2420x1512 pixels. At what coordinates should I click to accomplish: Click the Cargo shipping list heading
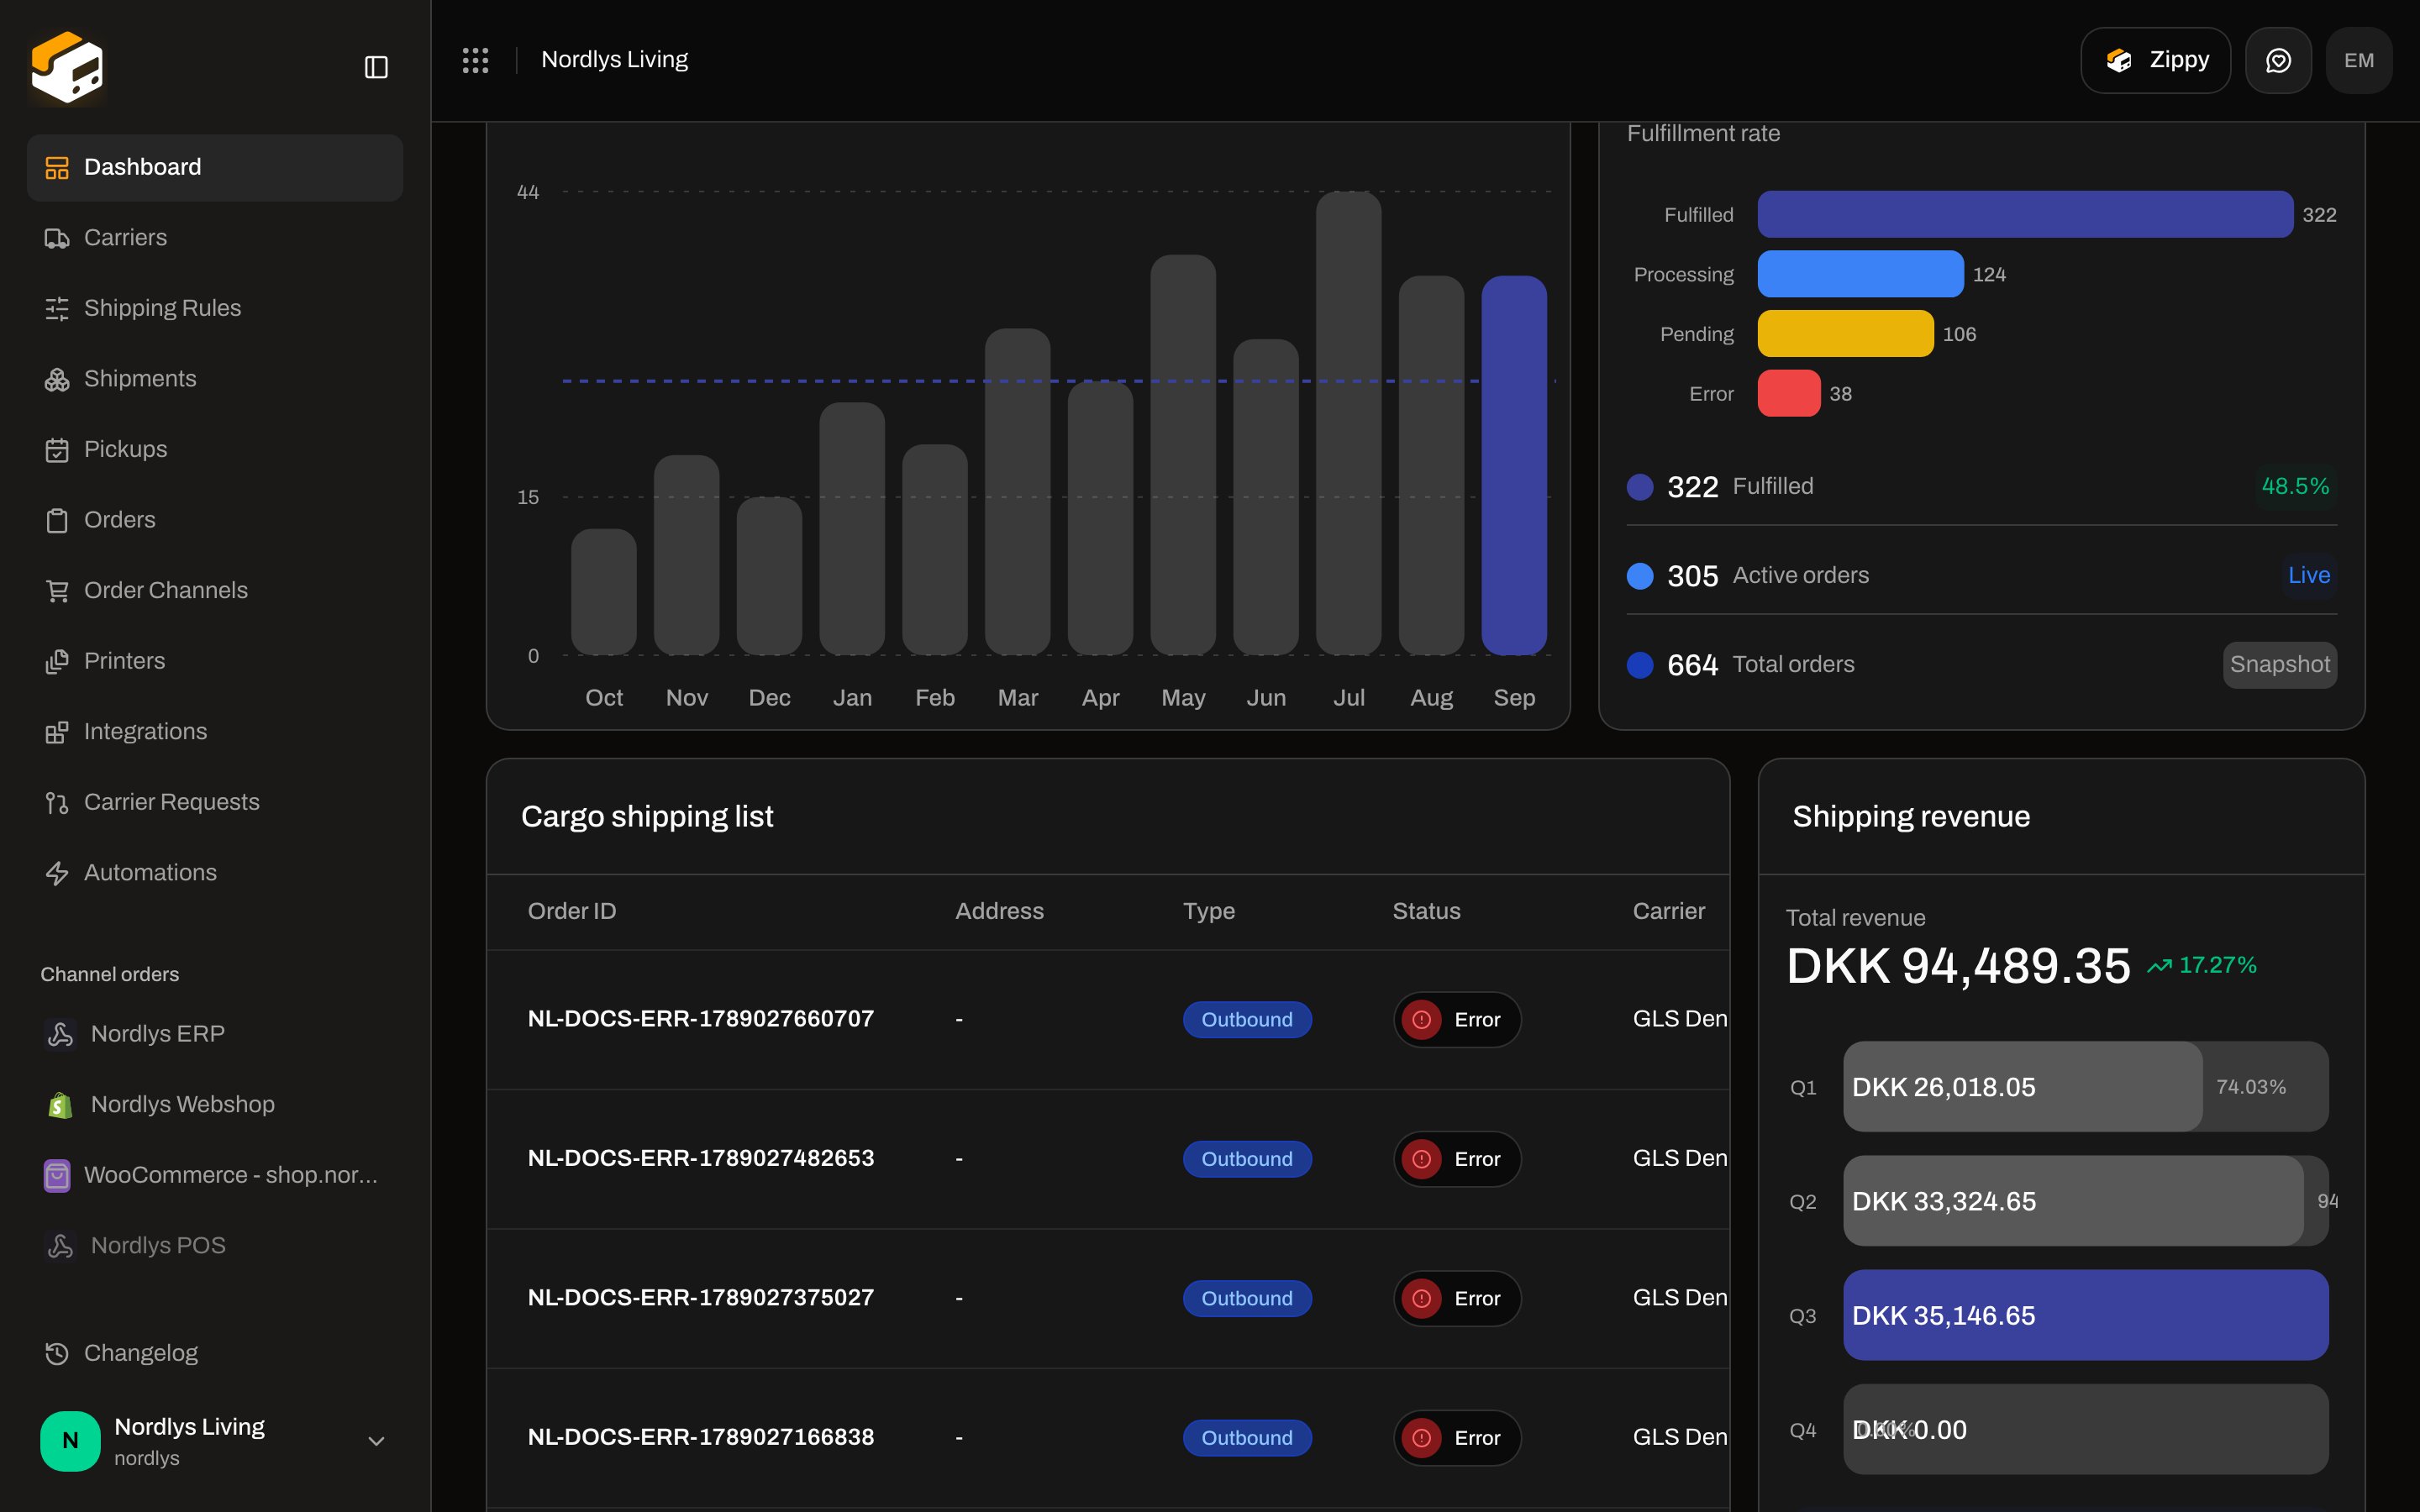coord(647,816)
